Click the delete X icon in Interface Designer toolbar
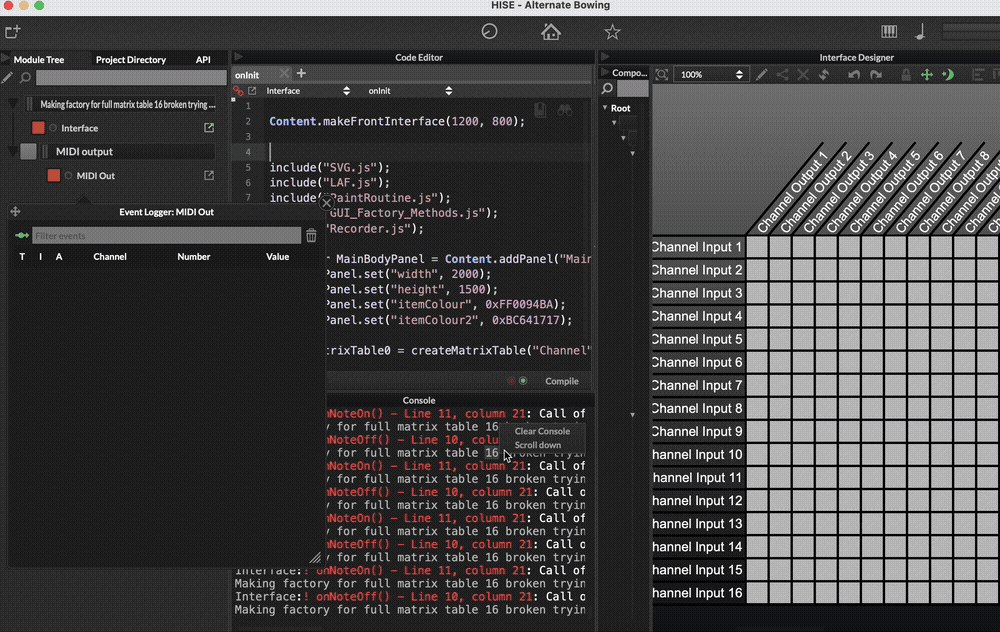Viewport: 1000px width, 632px height. 803,75
